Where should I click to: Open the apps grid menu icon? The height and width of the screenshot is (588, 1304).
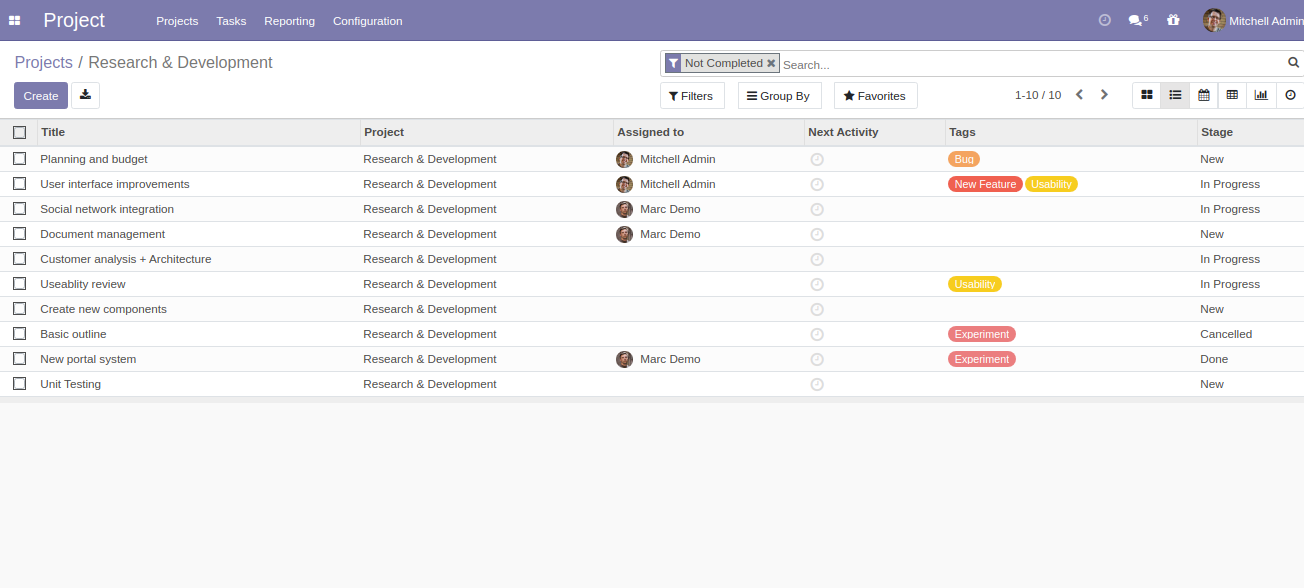click(x=14, y=20)
